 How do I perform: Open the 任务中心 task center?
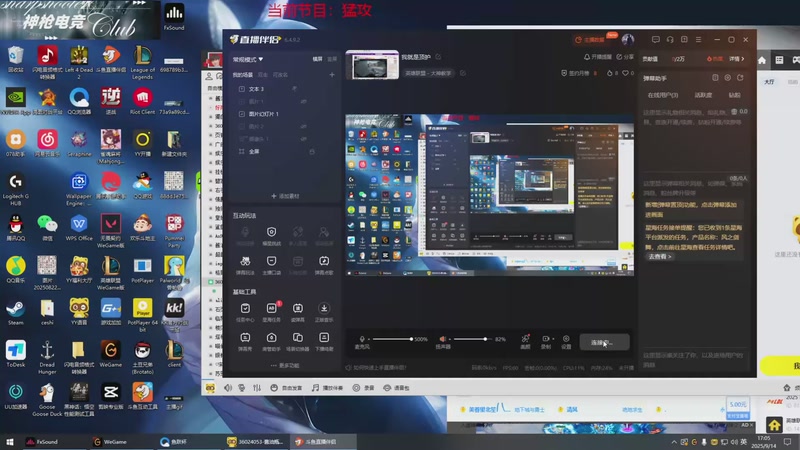pos(245,312)
